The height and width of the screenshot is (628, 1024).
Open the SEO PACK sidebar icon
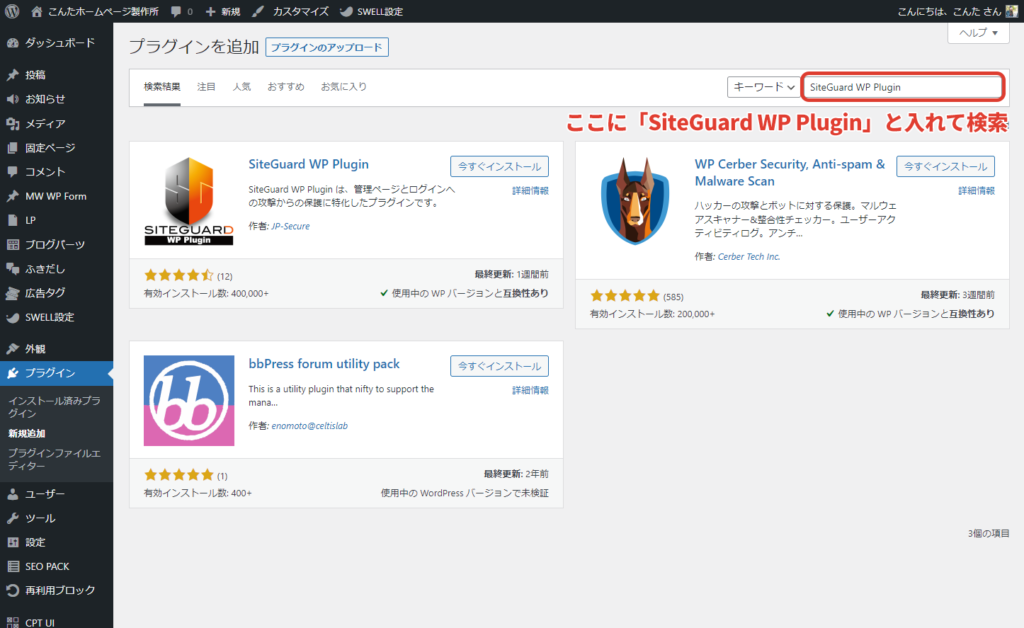tap(12, 567)
